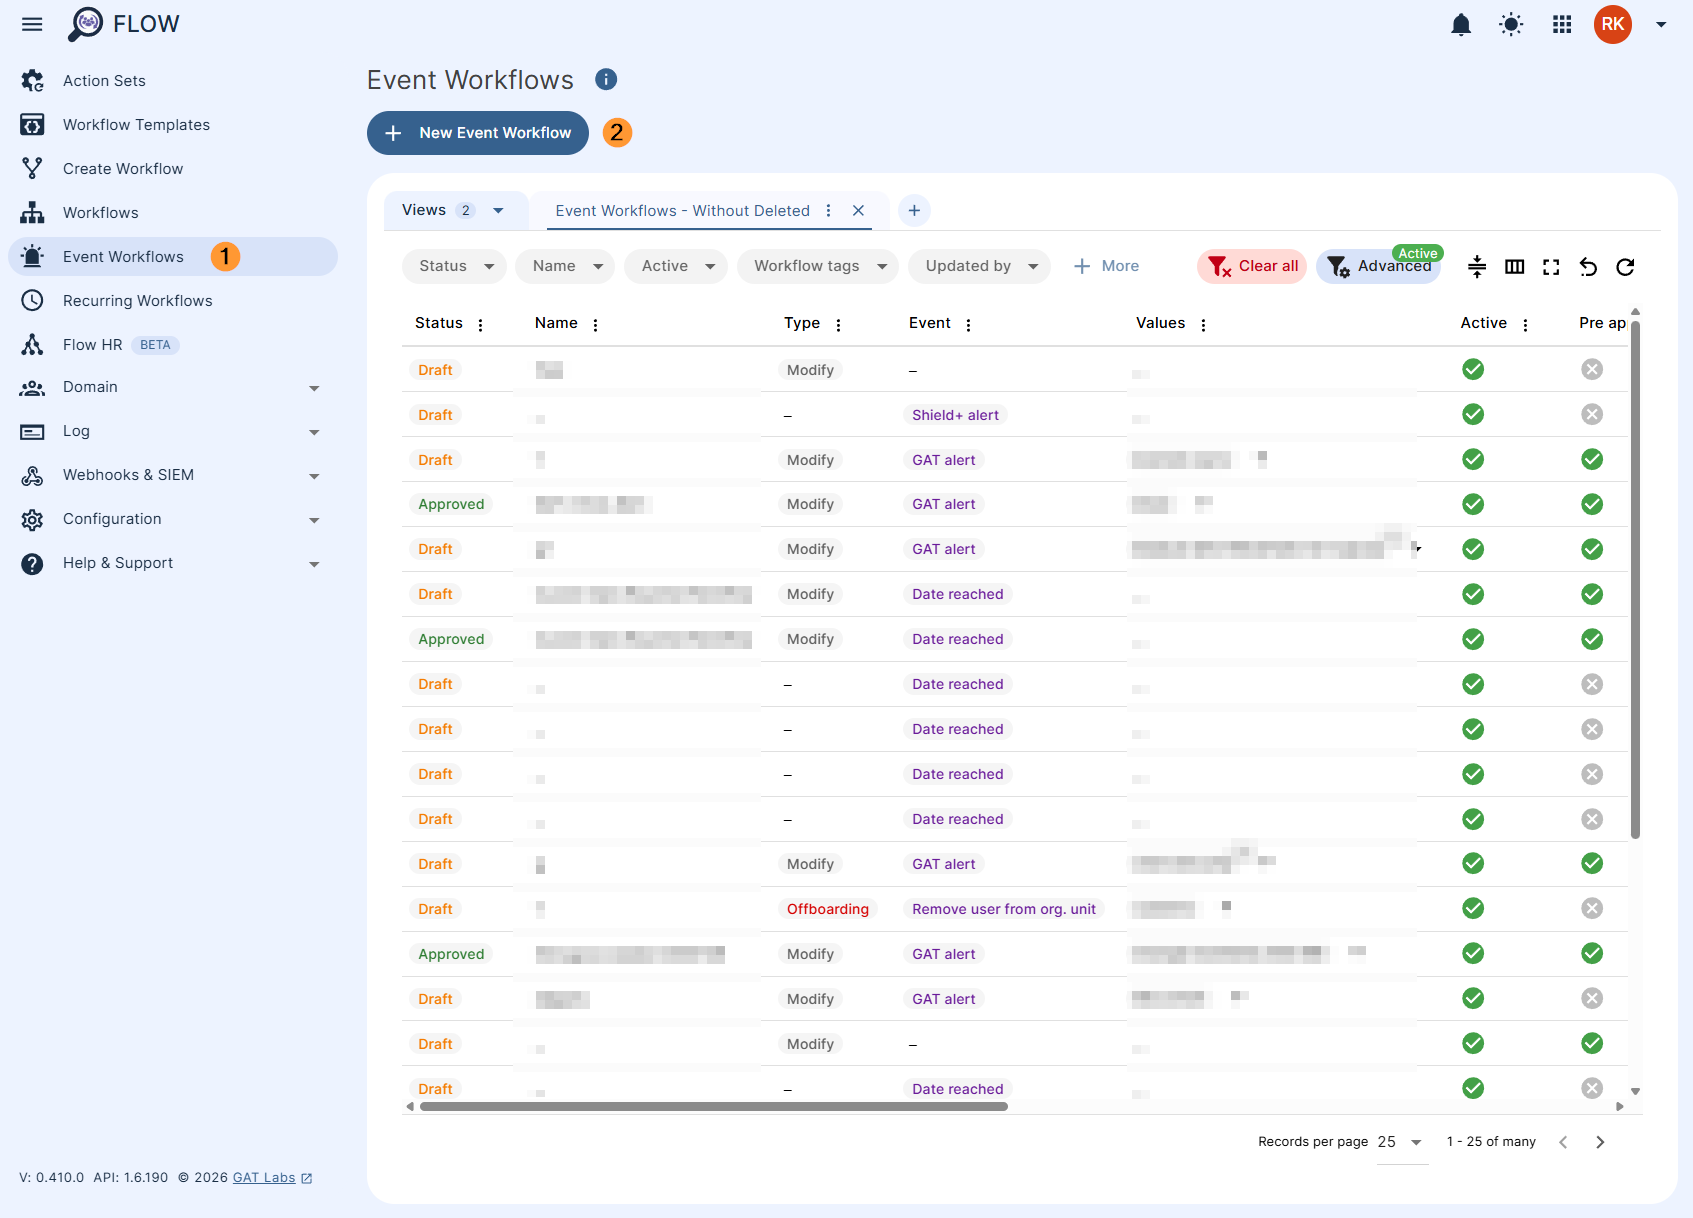
Task: Refresh the workflow table
Action: (1625, 267)
